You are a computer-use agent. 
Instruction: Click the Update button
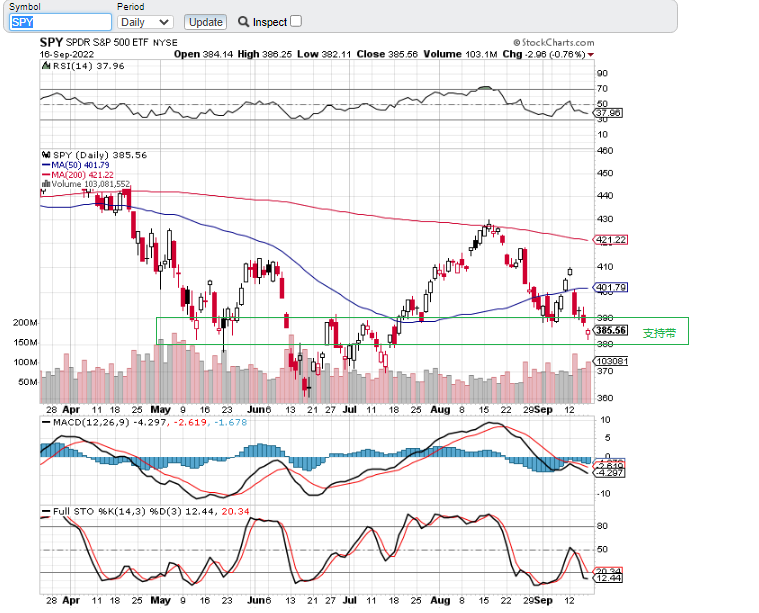205,22
